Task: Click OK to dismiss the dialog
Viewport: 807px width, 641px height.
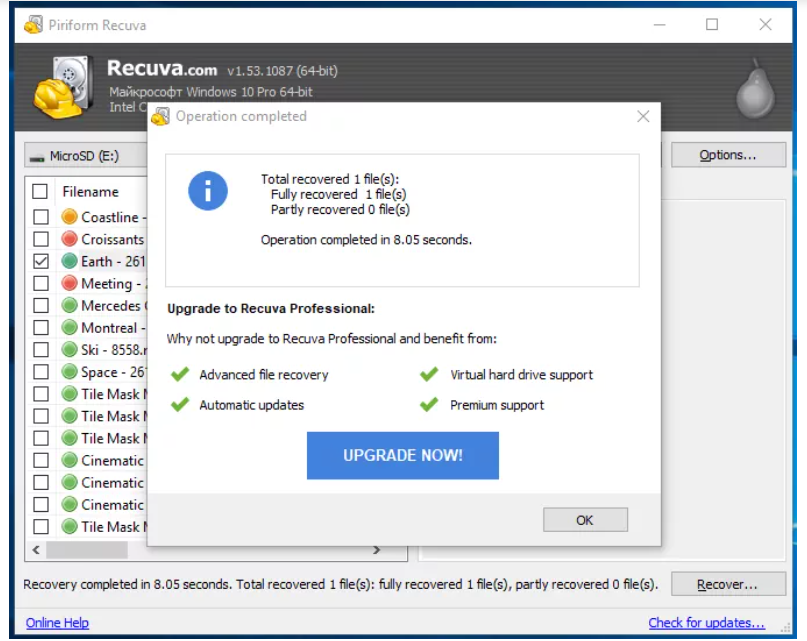Action: click(x=585, y=520)
